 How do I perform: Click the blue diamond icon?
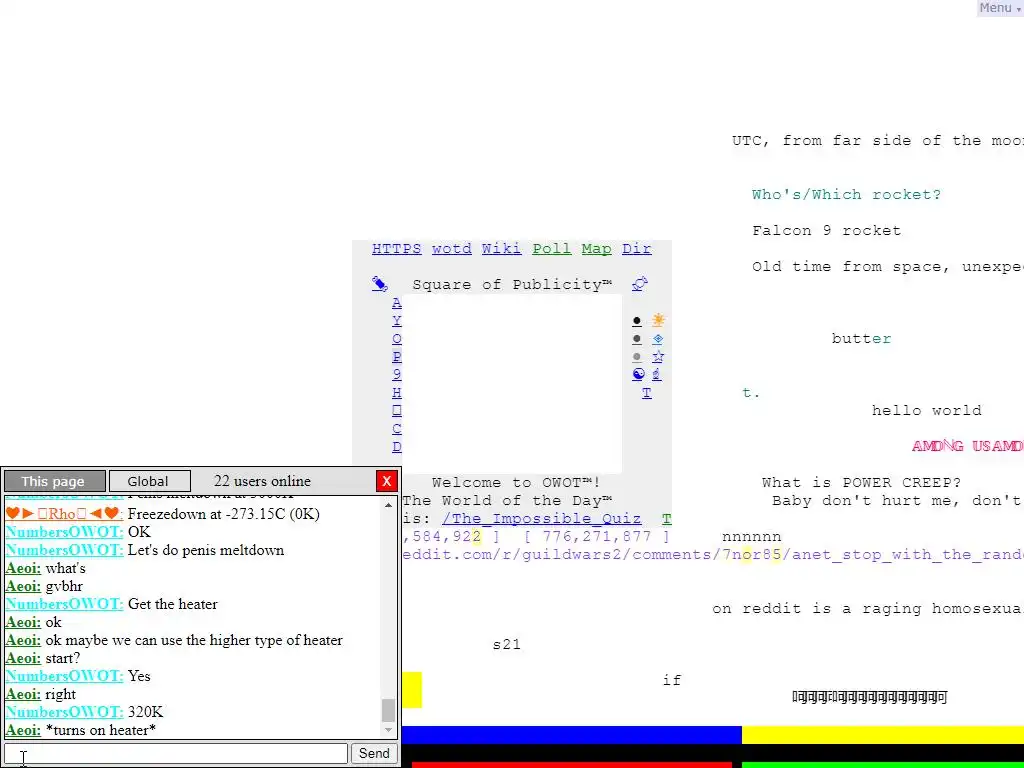658,339
